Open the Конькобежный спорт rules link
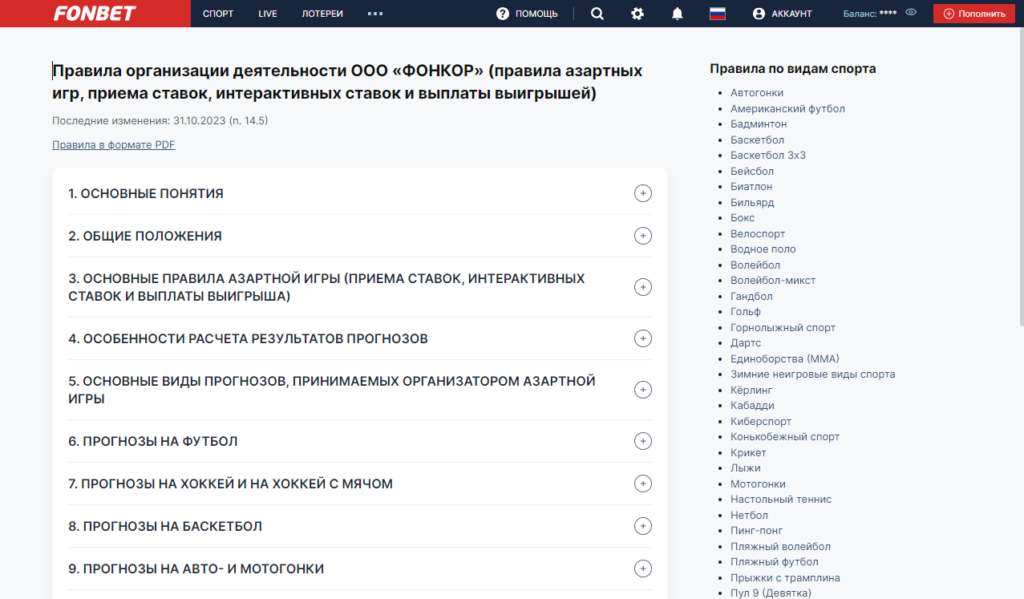This screenshot has width=1024, height=599. pos(784,437)
